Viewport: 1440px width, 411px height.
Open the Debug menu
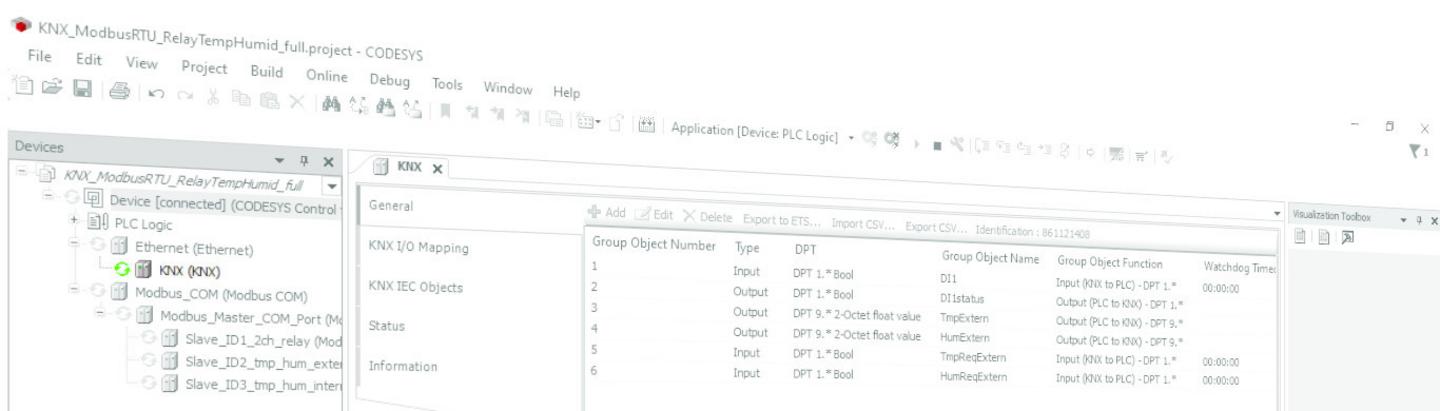(390, 80)
